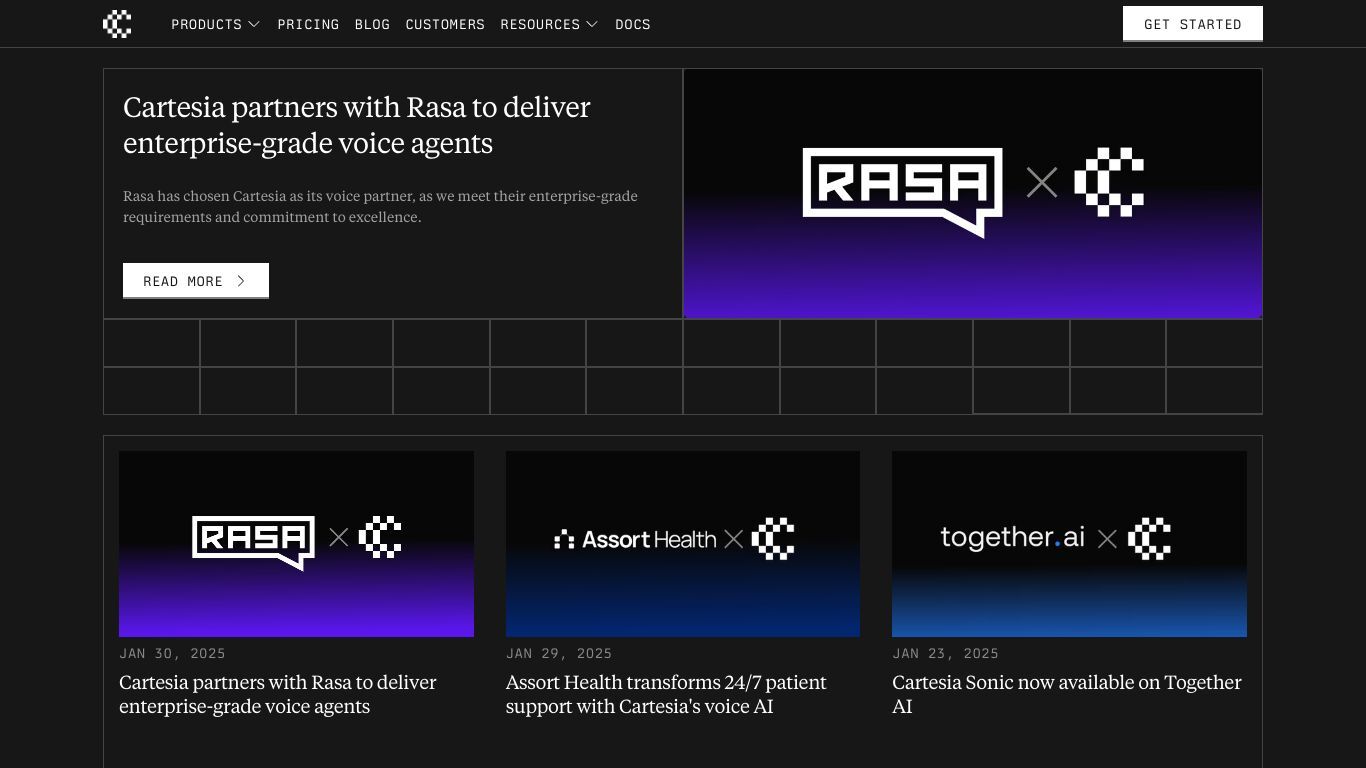1366x768 pixels.
Task: Open the featured Rasa partnership headline
Action: 357,125
